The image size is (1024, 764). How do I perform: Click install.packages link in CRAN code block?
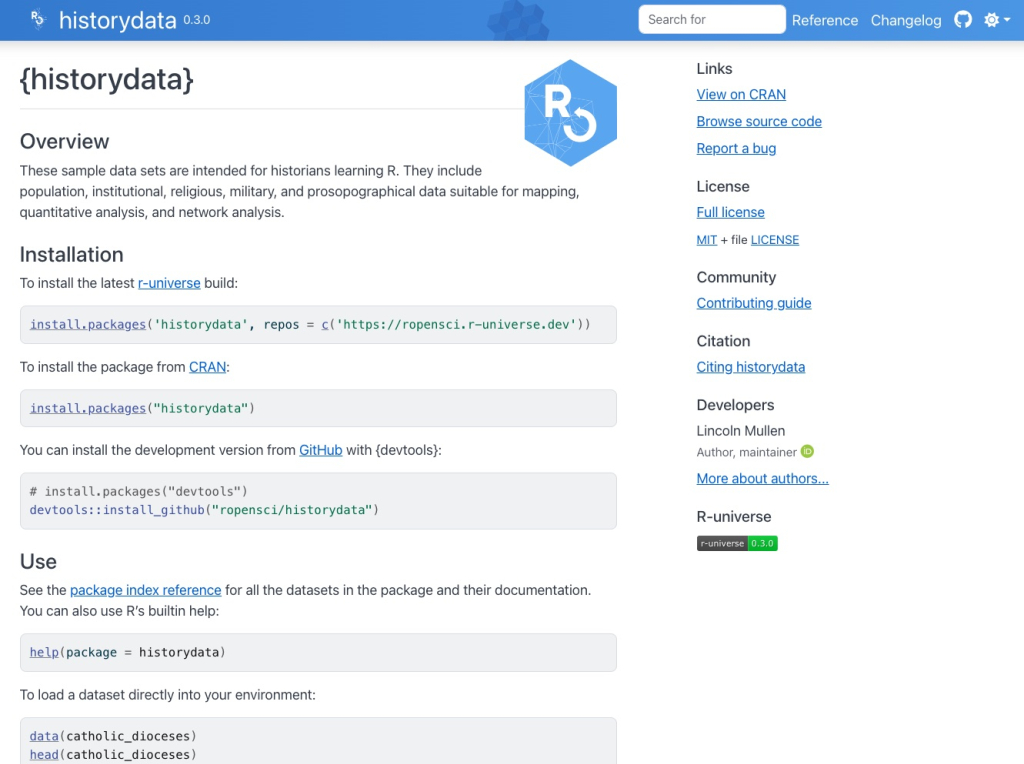pos(88,408)
